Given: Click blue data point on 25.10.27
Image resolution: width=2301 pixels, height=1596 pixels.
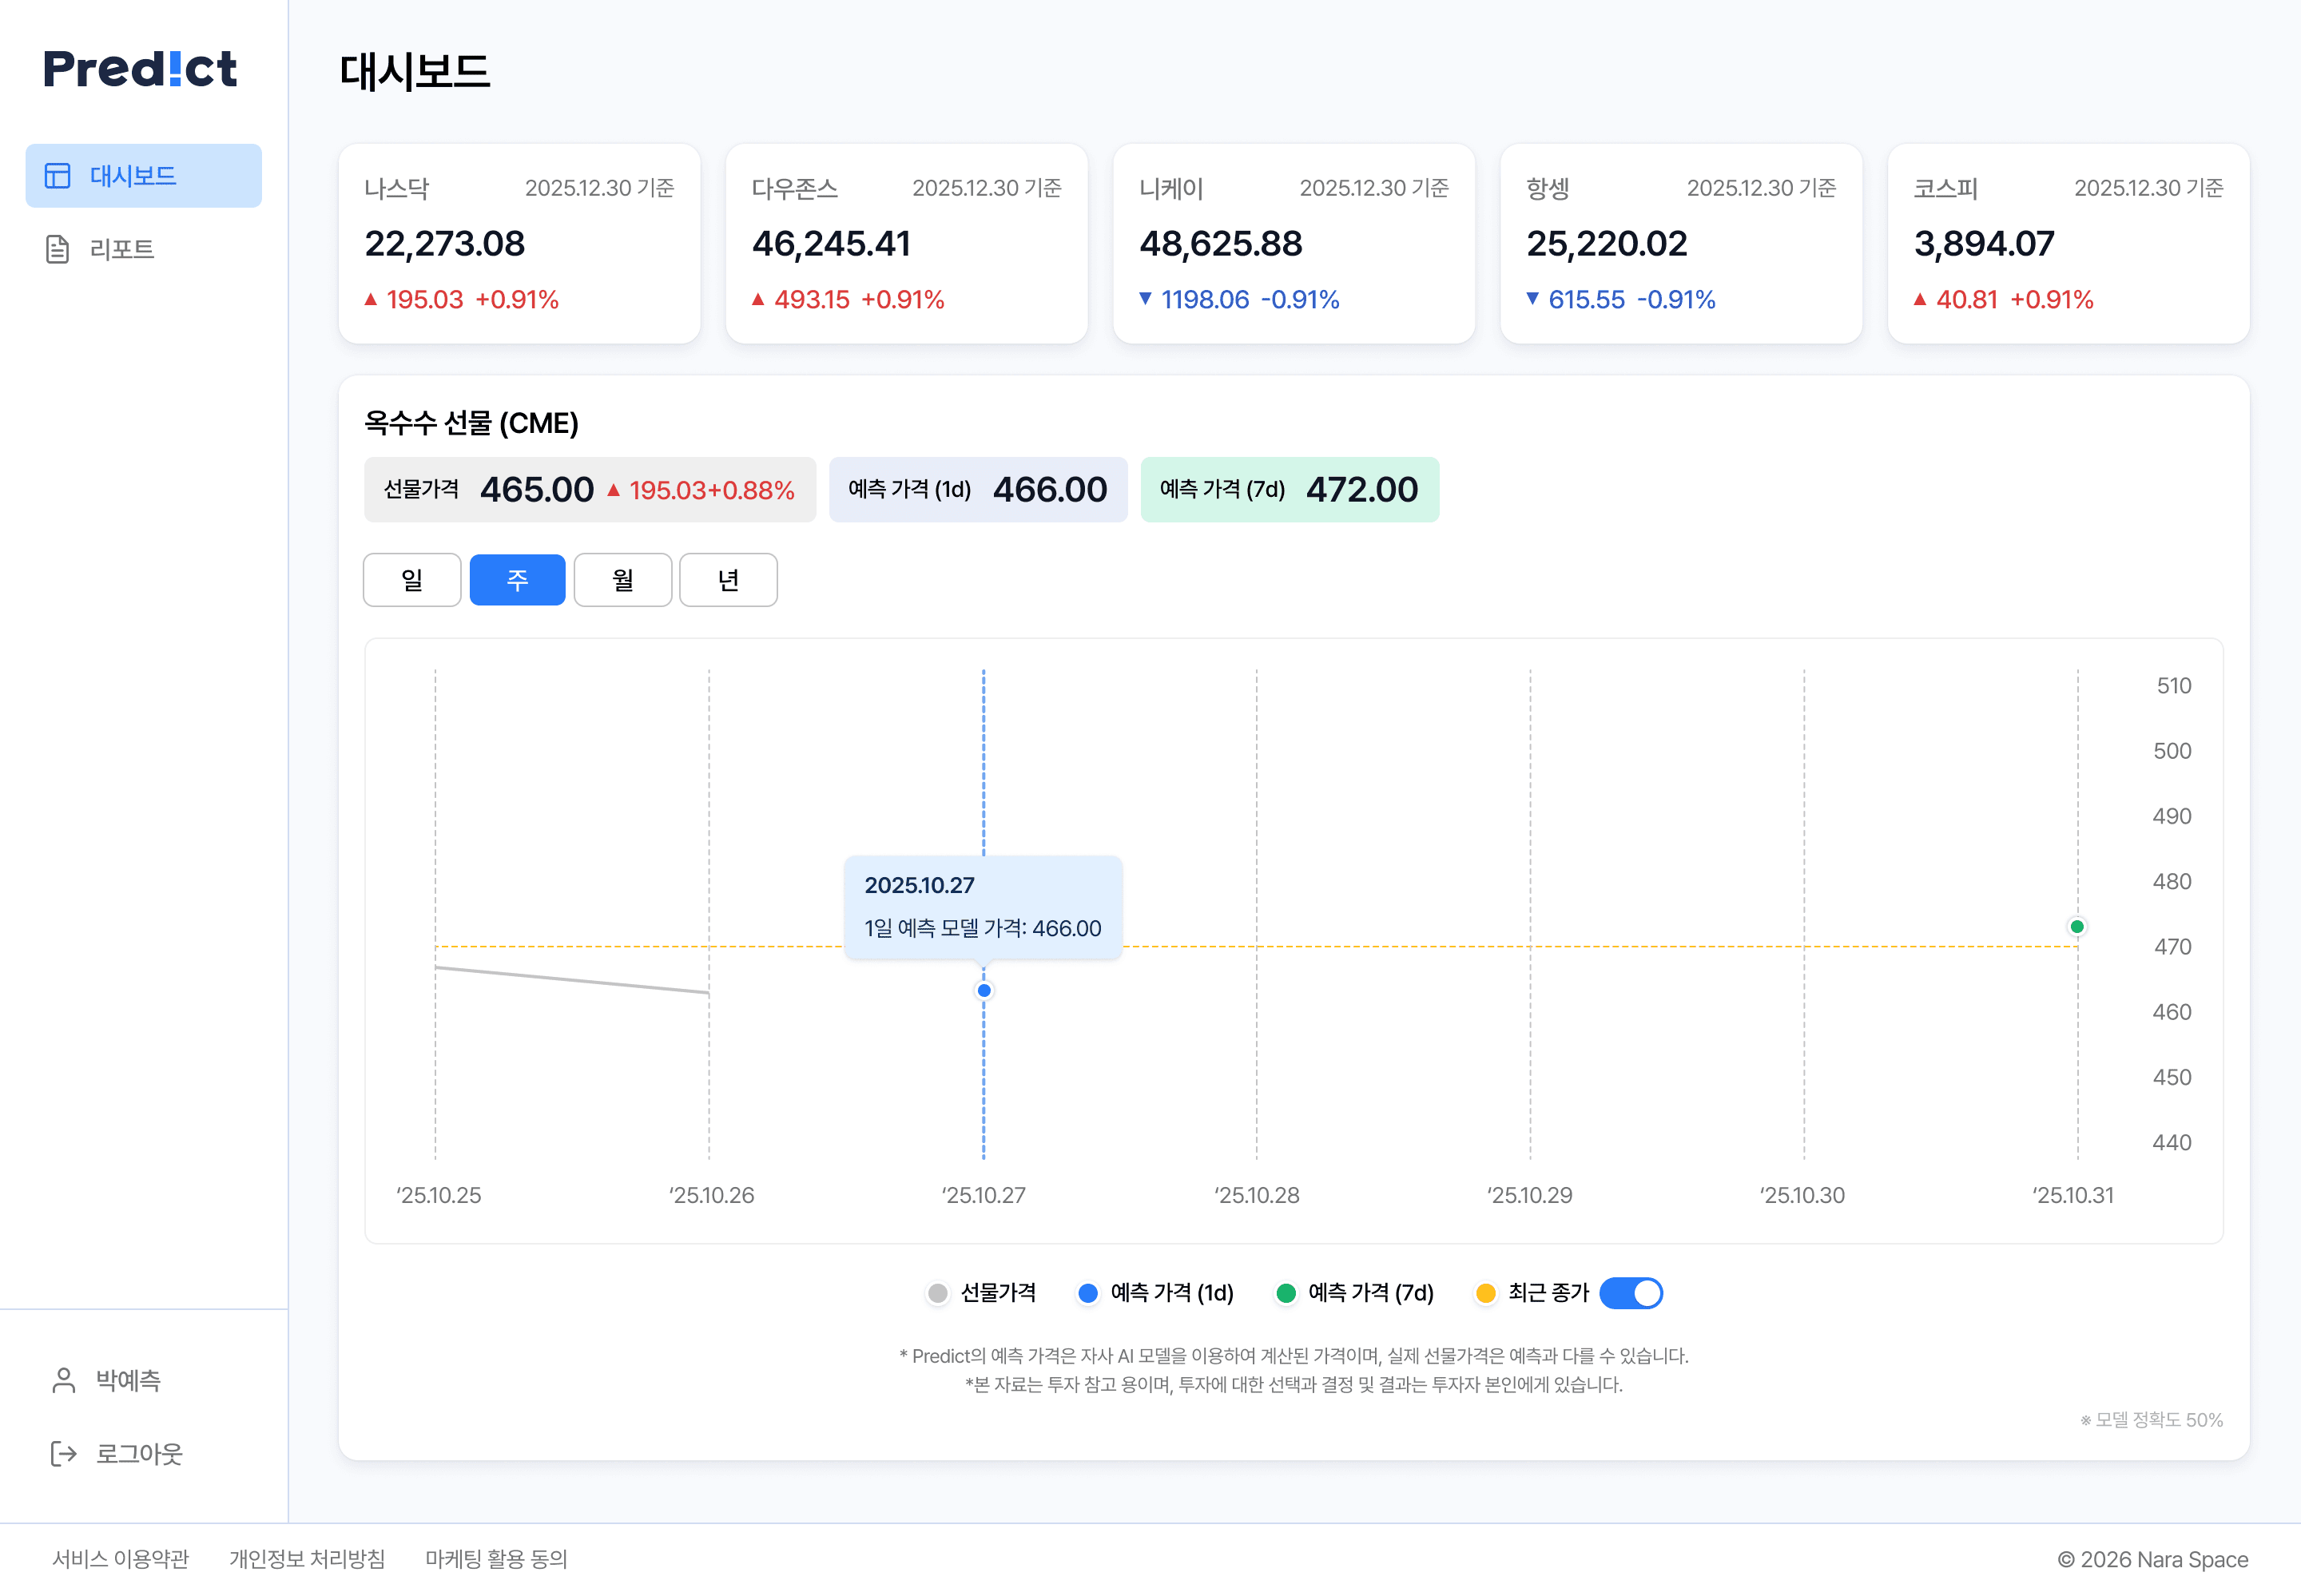Looking at the screenshot, I should coord(984,990).
